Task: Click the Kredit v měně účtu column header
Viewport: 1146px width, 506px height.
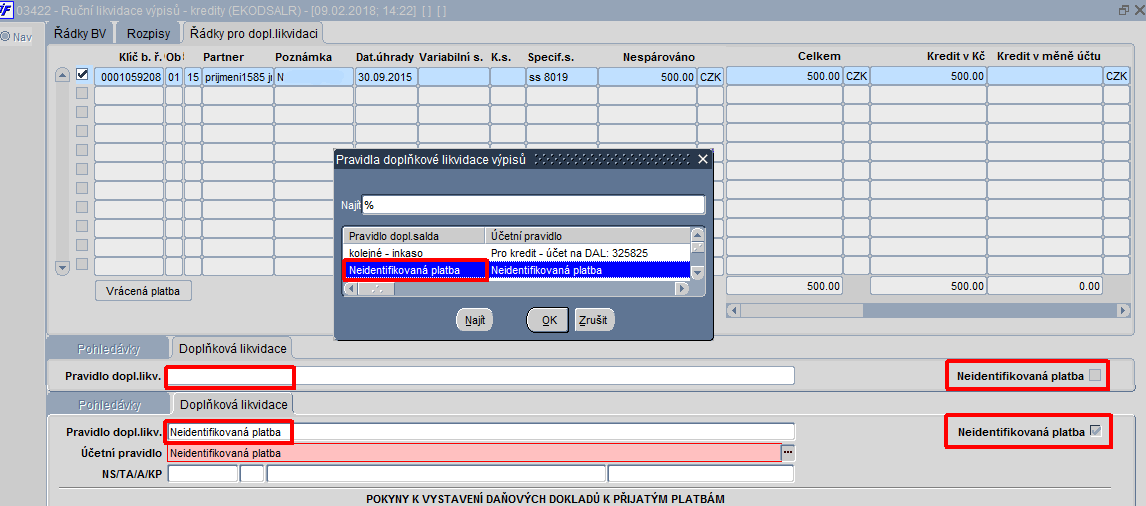Action: tap(1049, 56)
